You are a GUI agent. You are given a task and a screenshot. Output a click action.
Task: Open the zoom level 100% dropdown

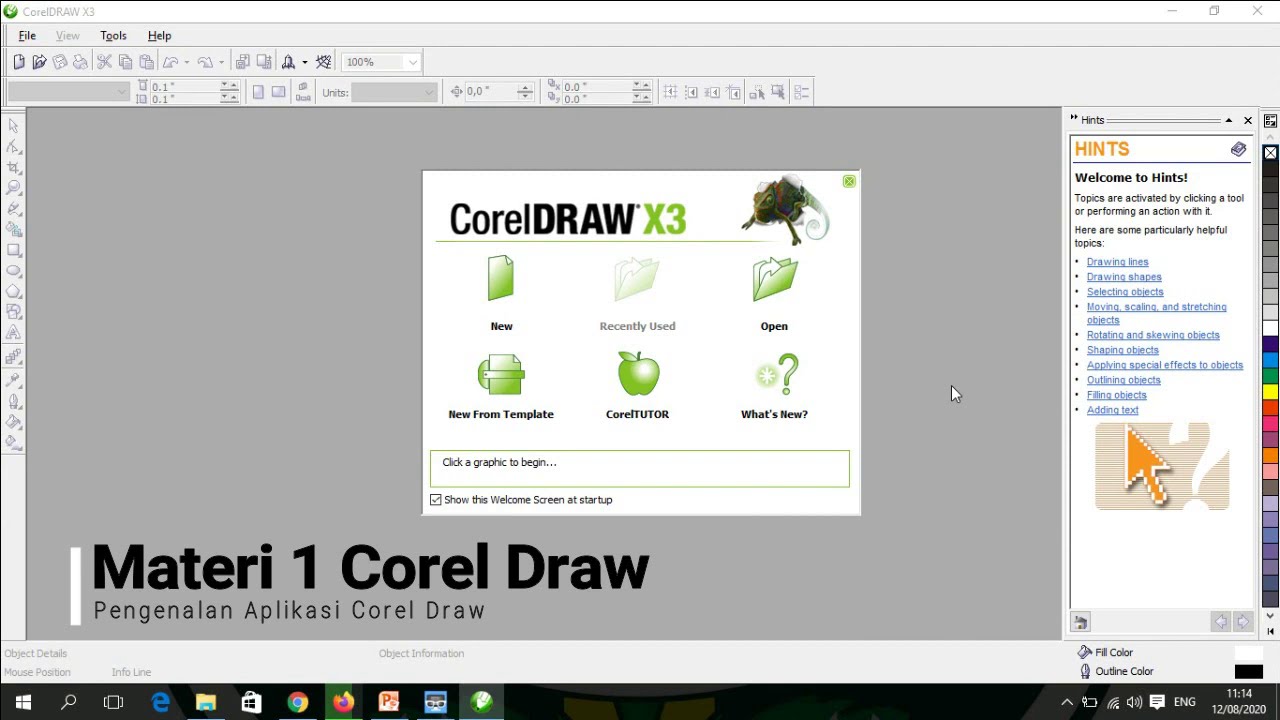[x=412, y=62]
